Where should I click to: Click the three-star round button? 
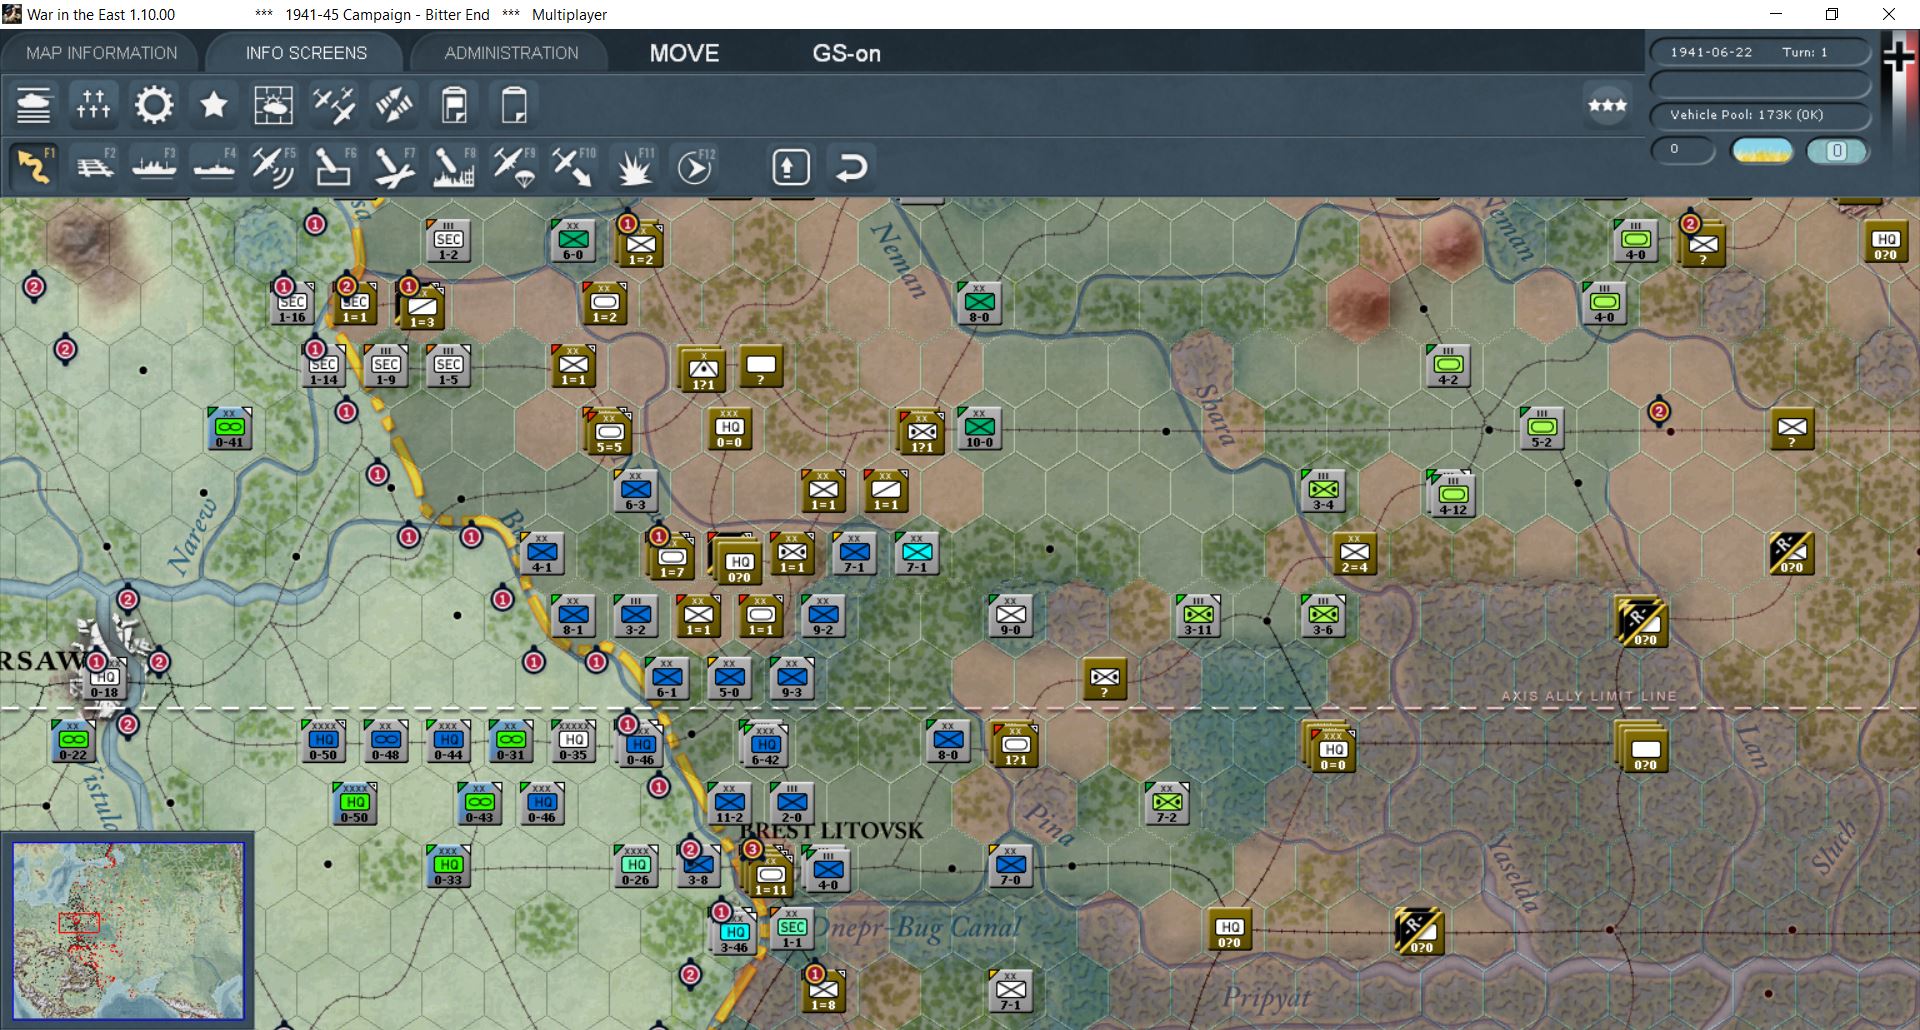pos(1607,105)
